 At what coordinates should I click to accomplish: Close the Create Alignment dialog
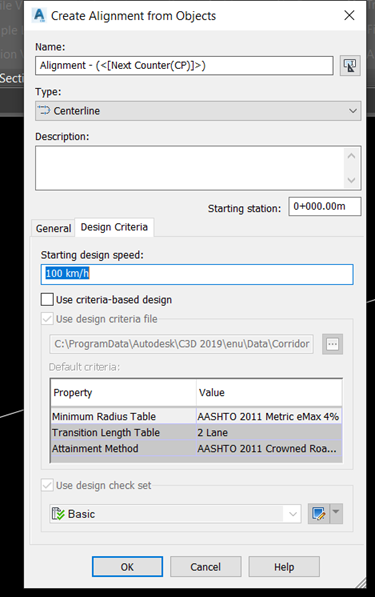coord(349,16)
